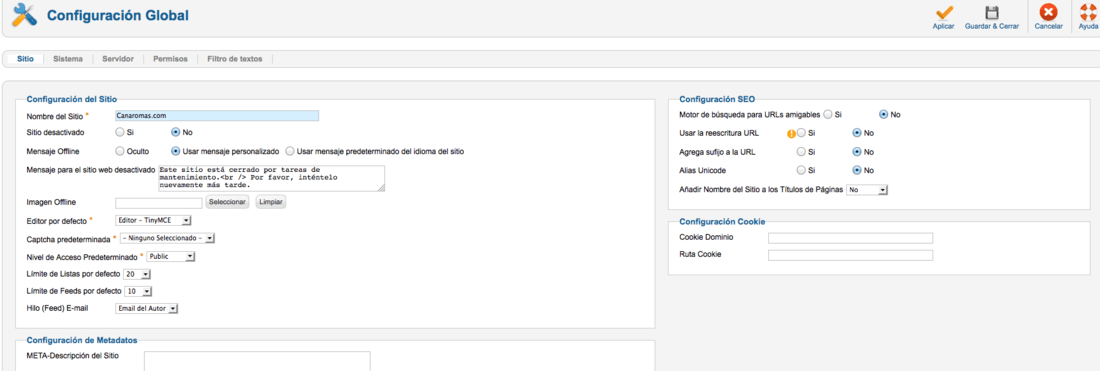Viewport: 1100px width, 371px height.
Task: Click the Guardar & Cerrar disk icon
Action: [x=991, y=12]
